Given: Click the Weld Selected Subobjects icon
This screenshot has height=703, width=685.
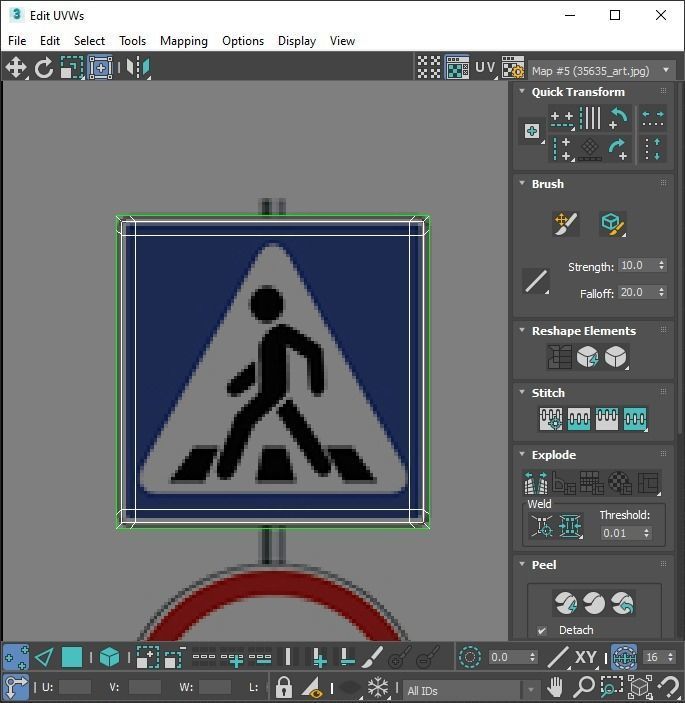Looking at the screenshot, I should point(570,525).
